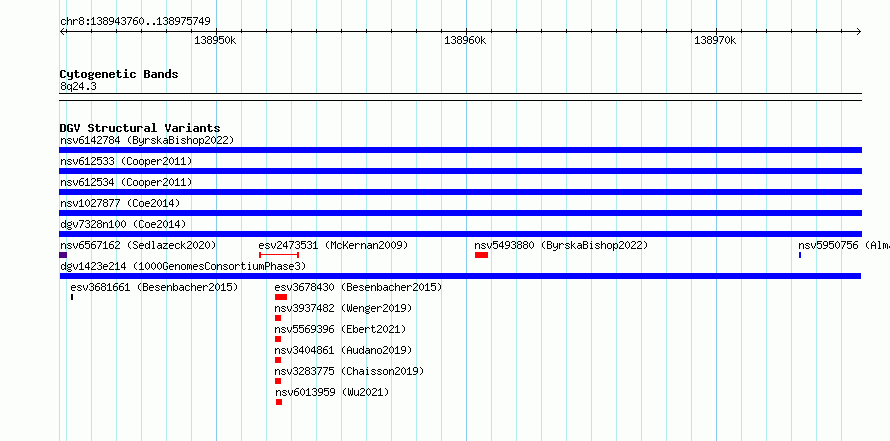Select the blue bar under dgv1423e214

click(460, 276)
